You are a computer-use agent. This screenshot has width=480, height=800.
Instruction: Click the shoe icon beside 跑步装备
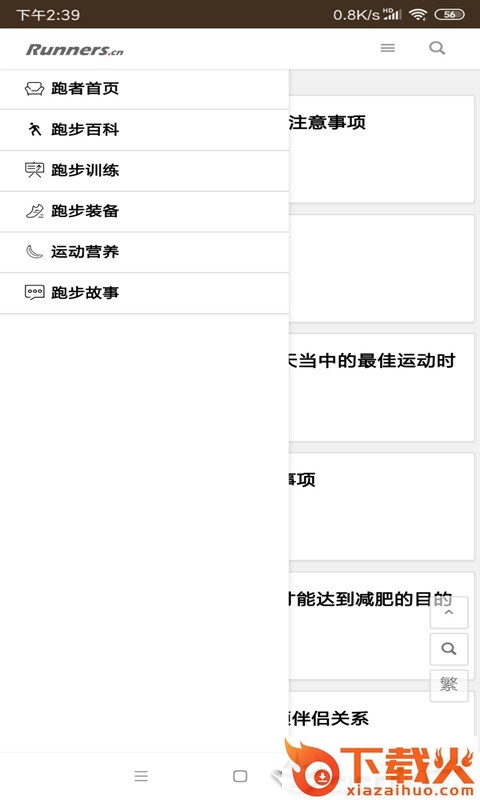click(x=34, y=211)
